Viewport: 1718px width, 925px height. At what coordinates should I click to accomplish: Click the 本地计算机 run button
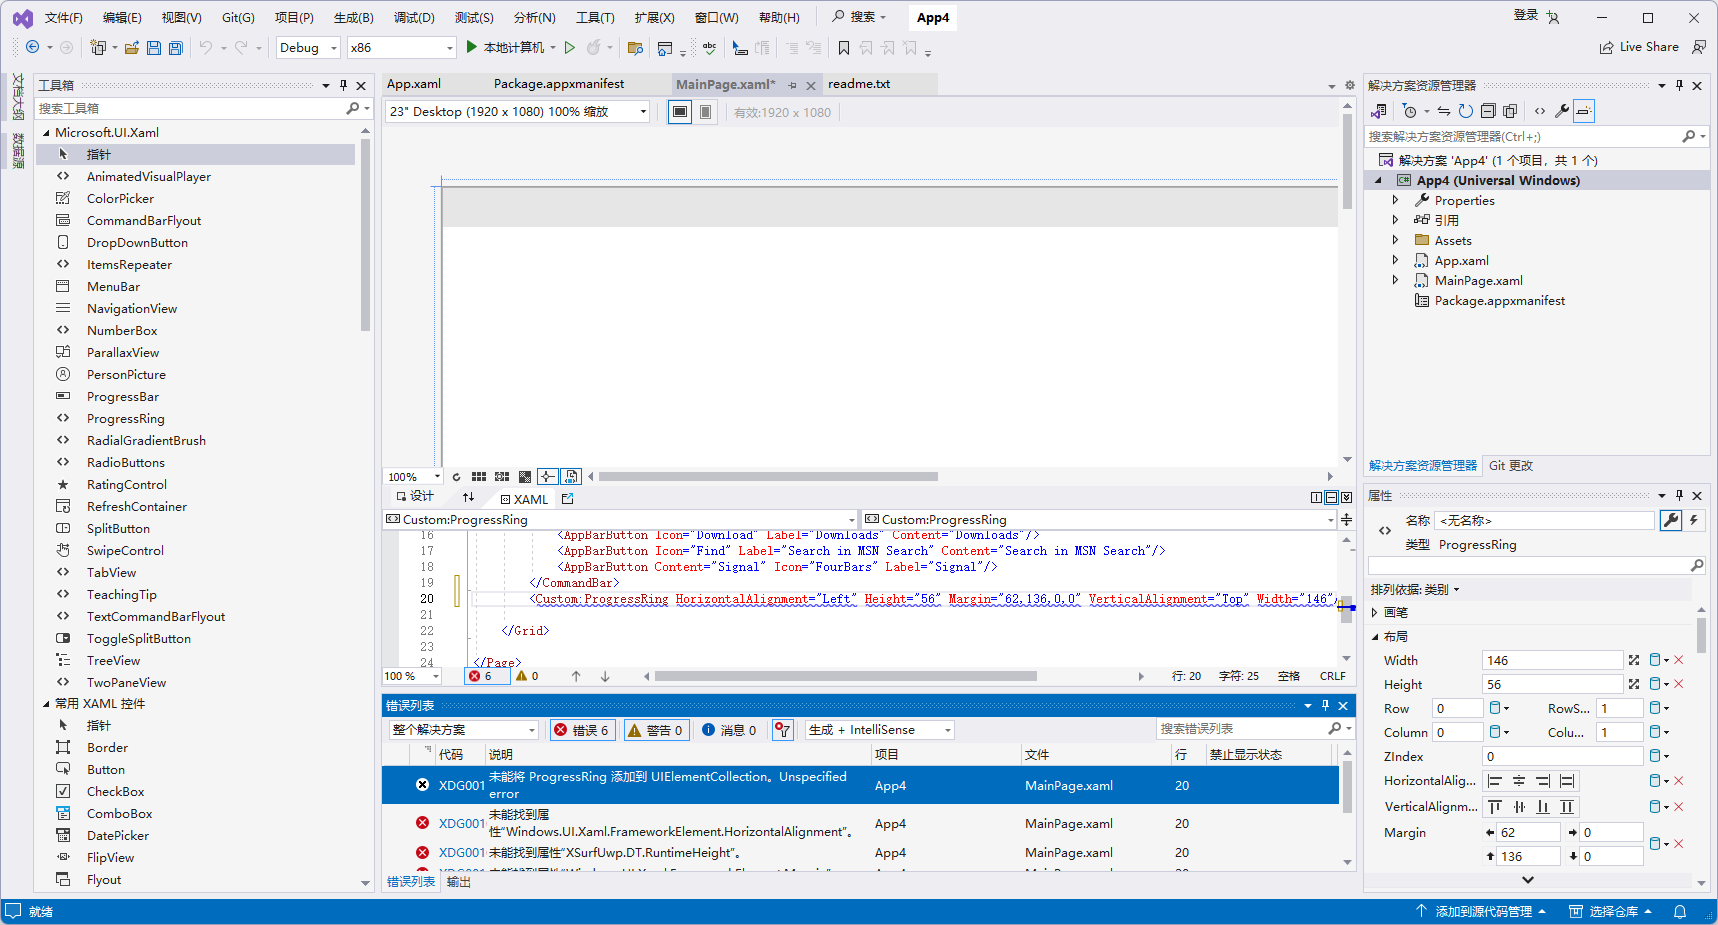coord(505,47)
